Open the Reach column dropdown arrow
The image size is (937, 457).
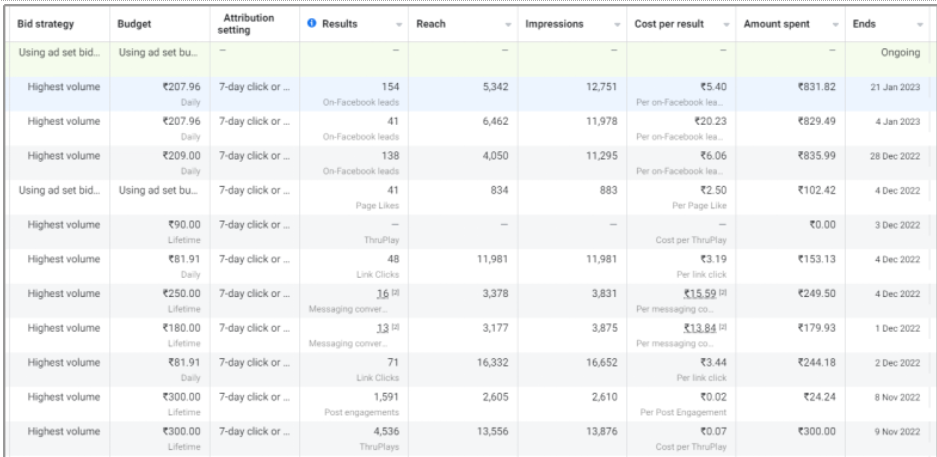coord(507,23)
